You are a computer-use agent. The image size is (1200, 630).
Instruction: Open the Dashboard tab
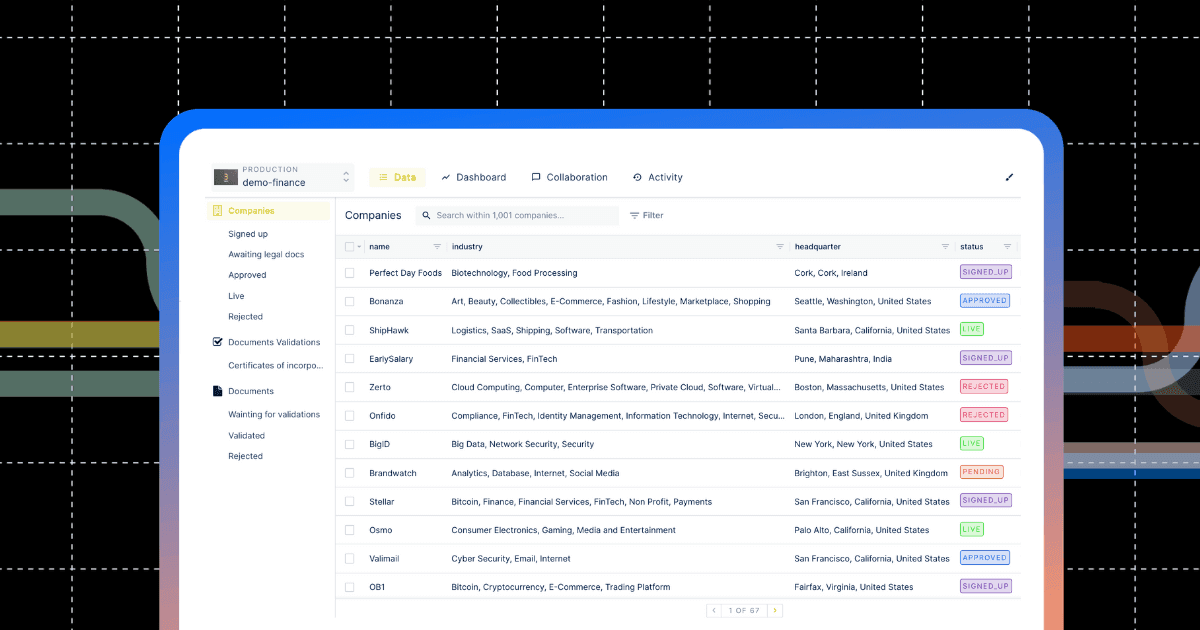pos(473,177)
